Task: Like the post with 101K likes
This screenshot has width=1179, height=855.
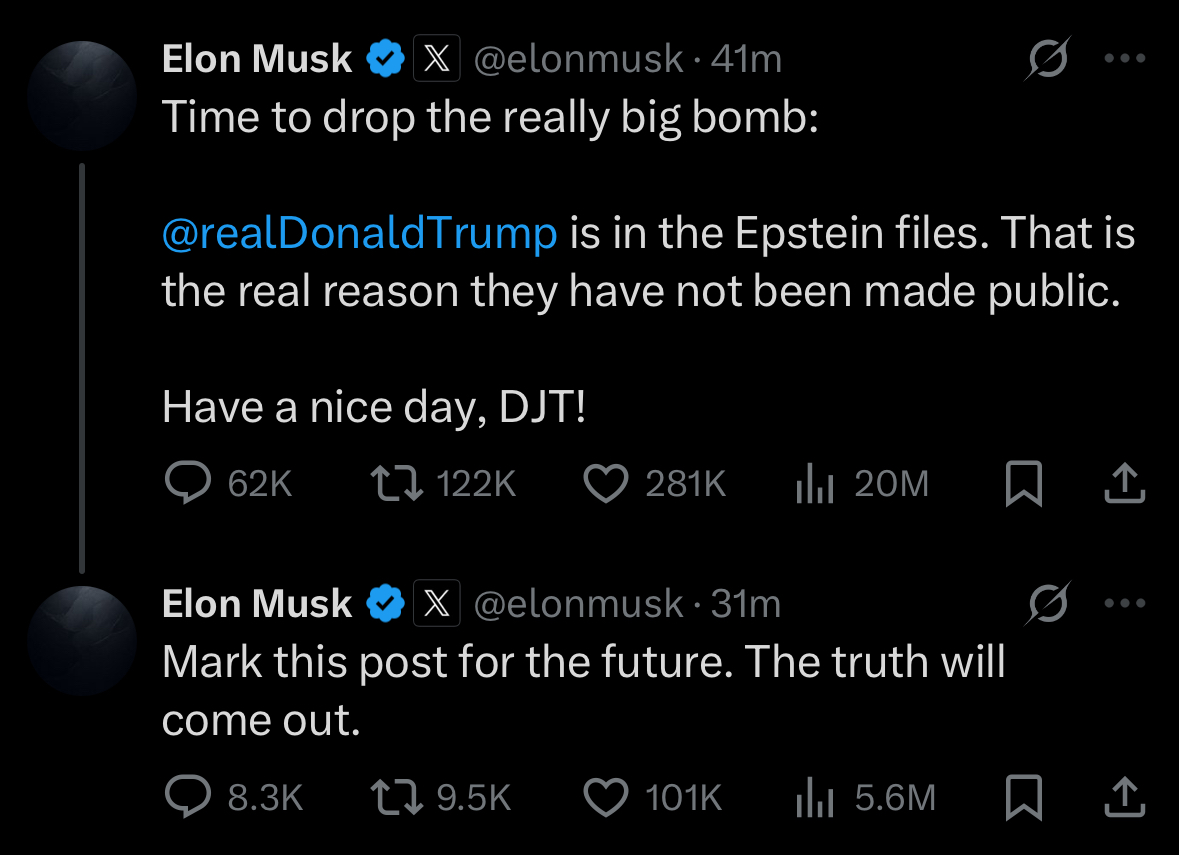Action: [x=604, y=797]
